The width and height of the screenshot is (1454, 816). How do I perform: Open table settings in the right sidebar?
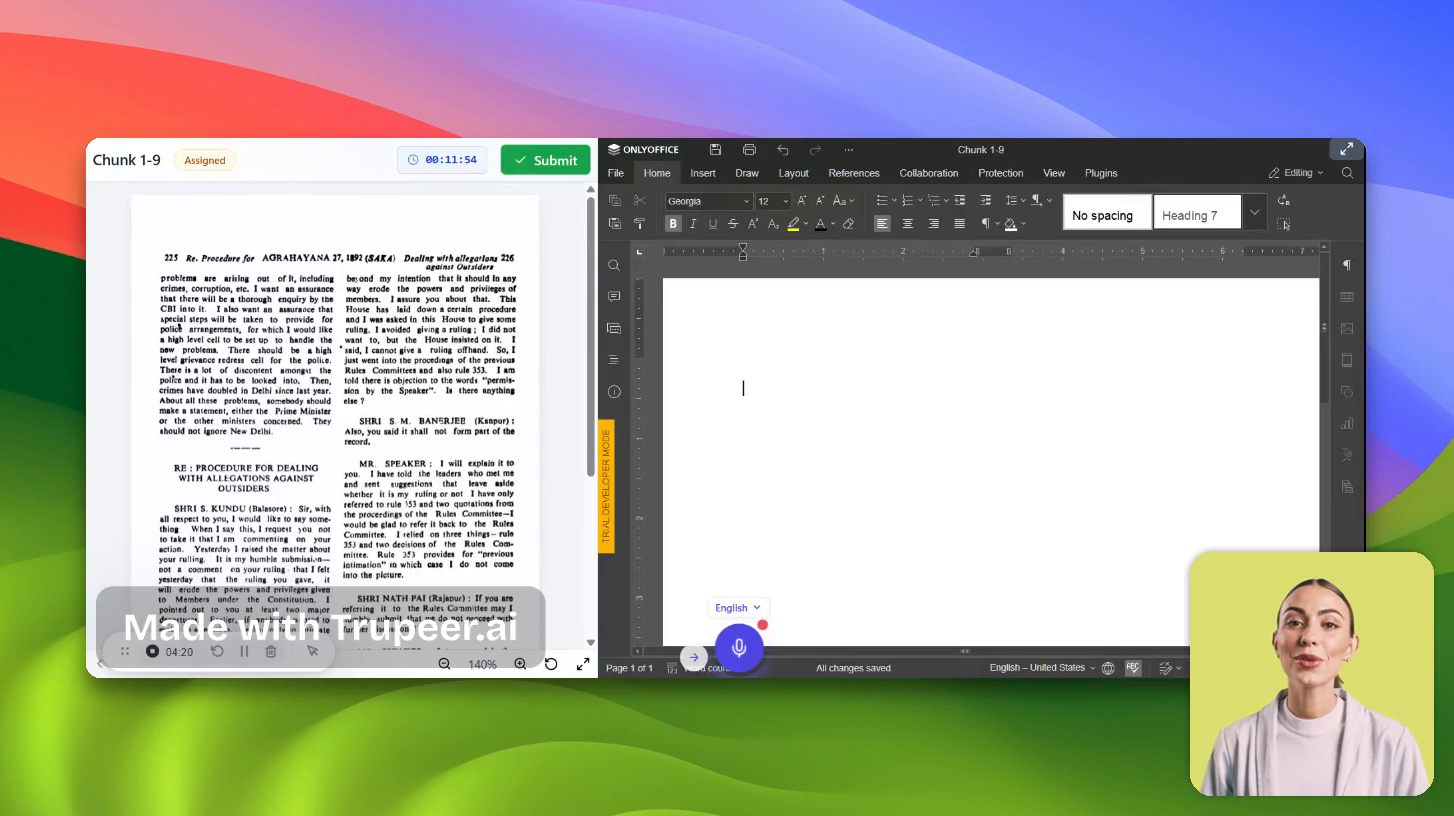[1347, 297]
